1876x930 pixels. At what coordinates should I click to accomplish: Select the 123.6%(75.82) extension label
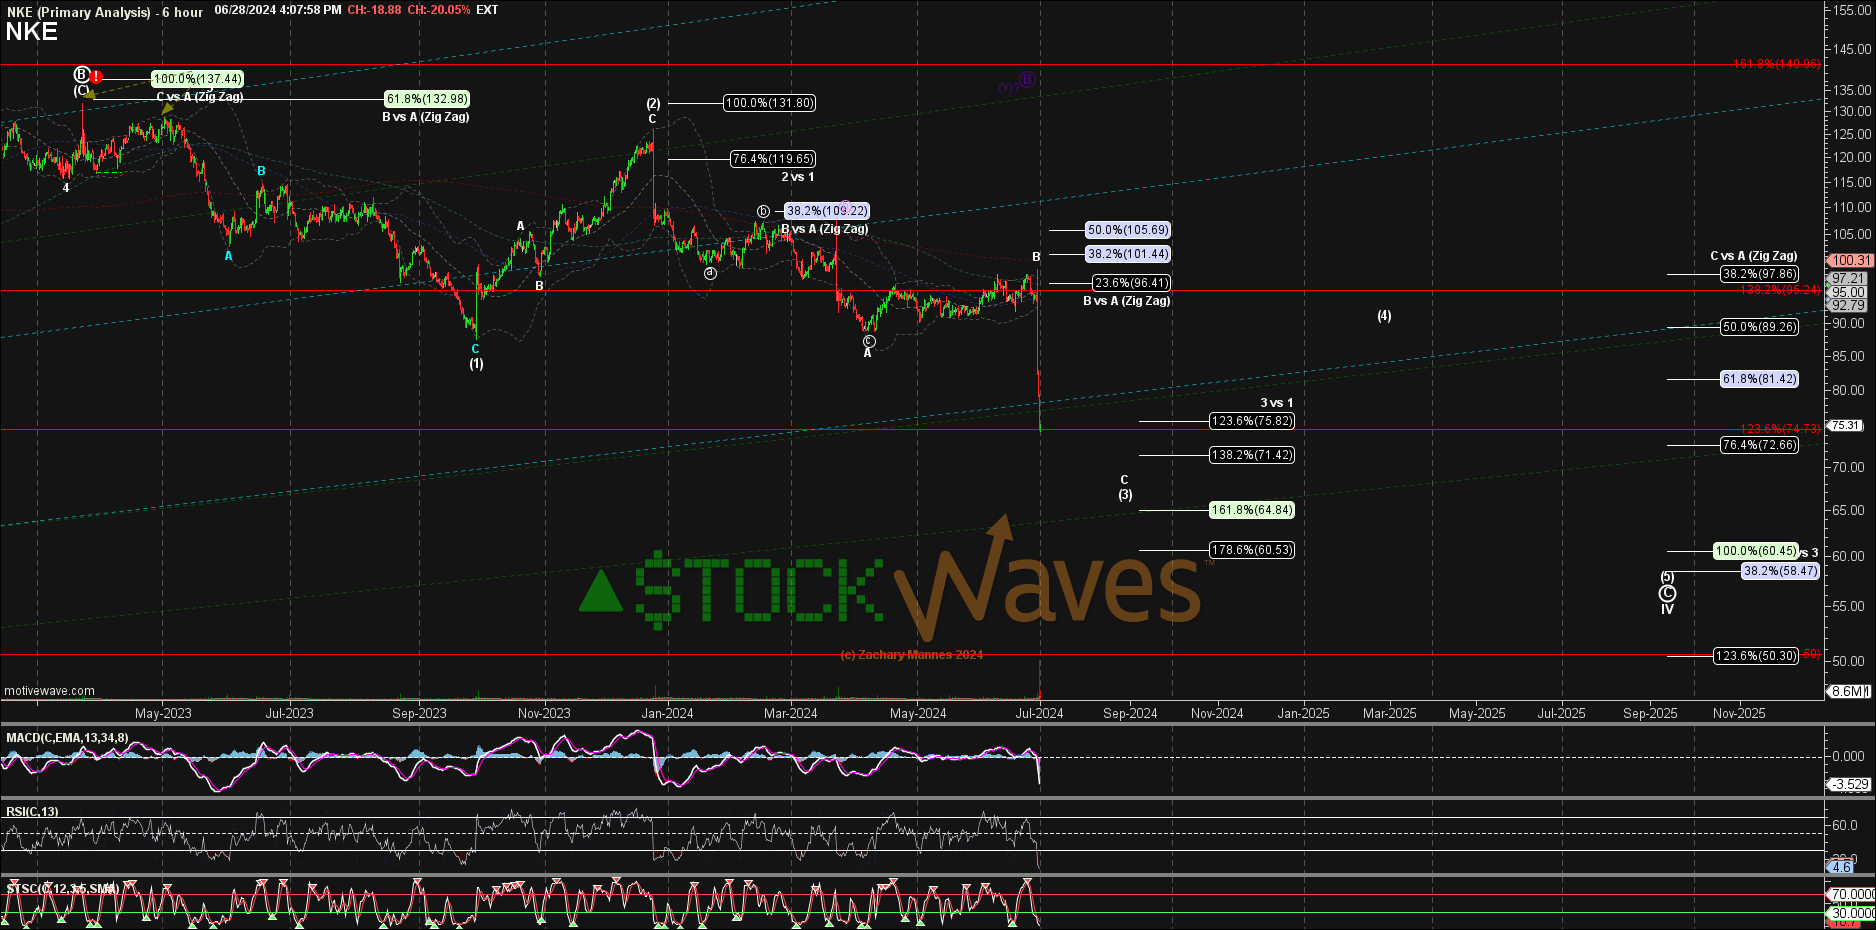(1252, 421)
